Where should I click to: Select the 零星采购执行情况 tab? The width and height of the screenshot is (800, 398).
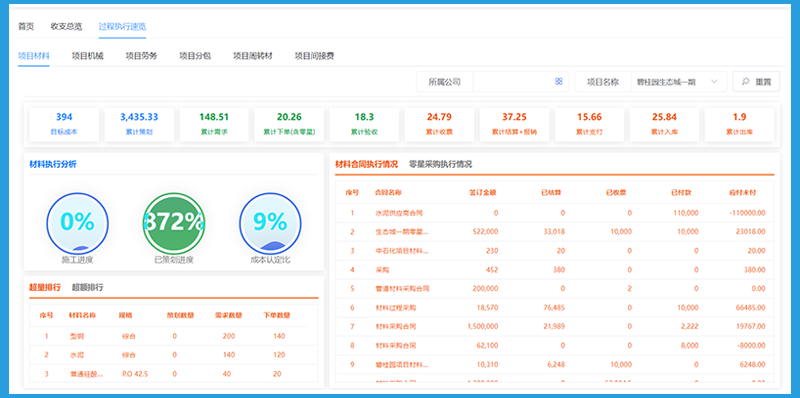[440, 164]
